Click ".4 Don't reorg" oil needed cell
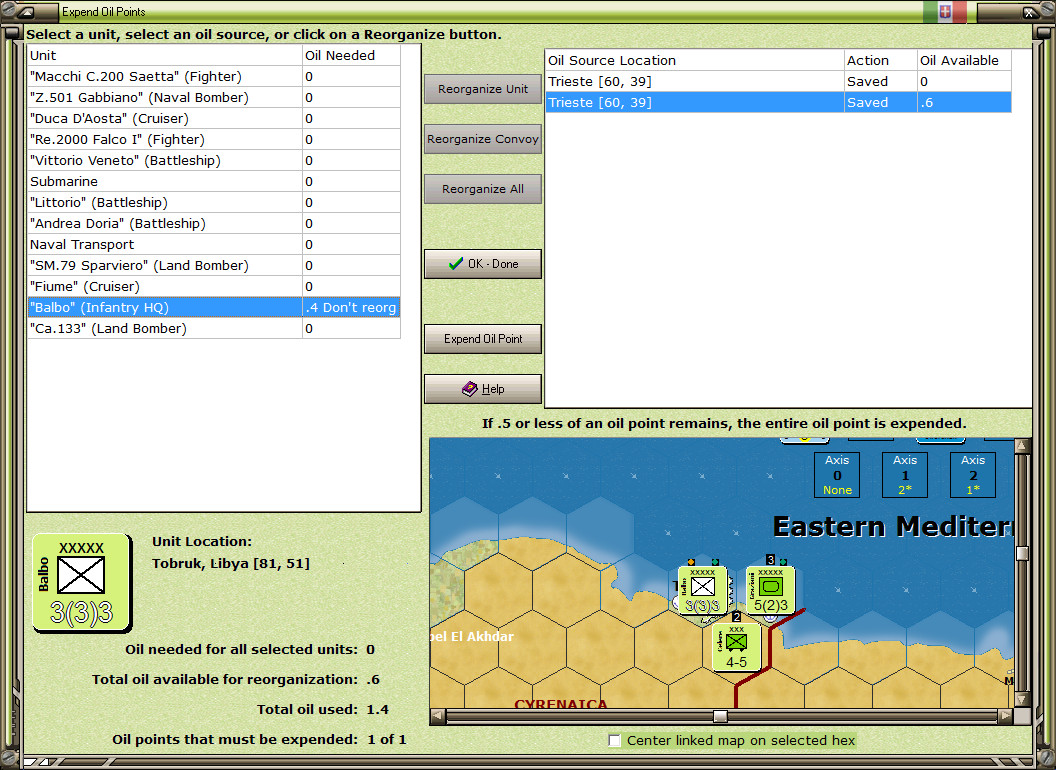This screenshot has height=770, width=1056. [351, 307]
